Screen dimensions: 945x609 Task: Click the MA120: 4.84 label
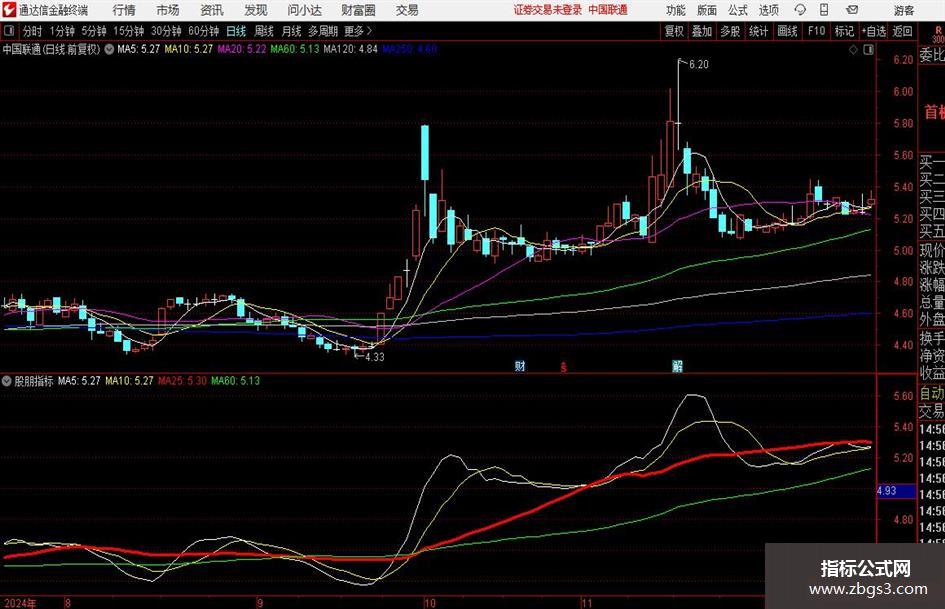(x=350, y=49)
